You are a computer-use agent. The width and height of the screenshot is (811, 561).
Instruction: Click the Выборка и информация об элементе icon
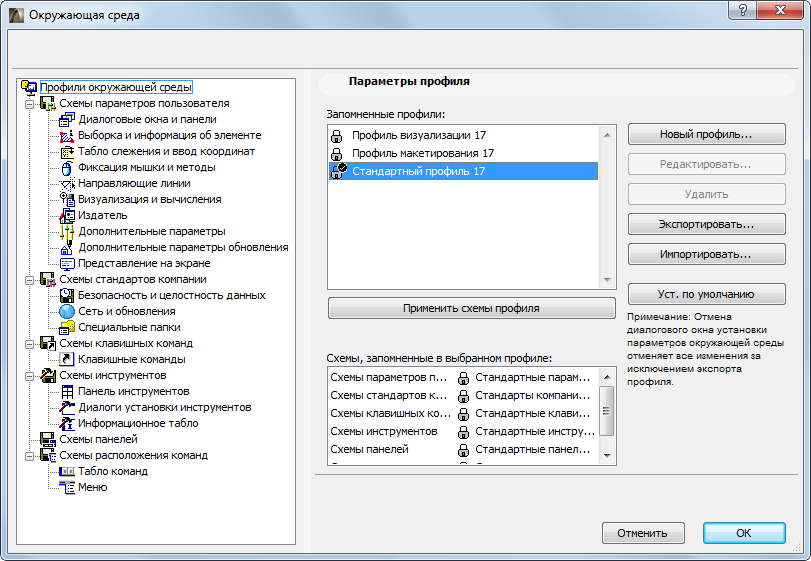click(x=67, y=135)
